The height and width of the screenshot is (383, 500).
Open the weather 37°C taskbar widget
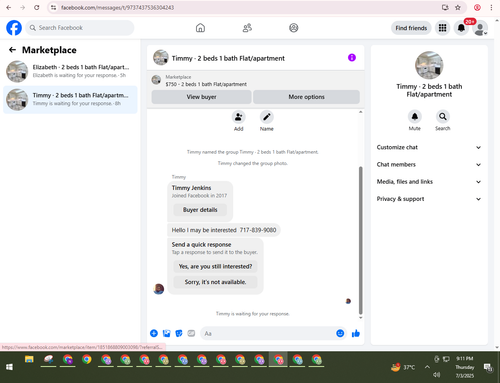(x=403, y=367)
